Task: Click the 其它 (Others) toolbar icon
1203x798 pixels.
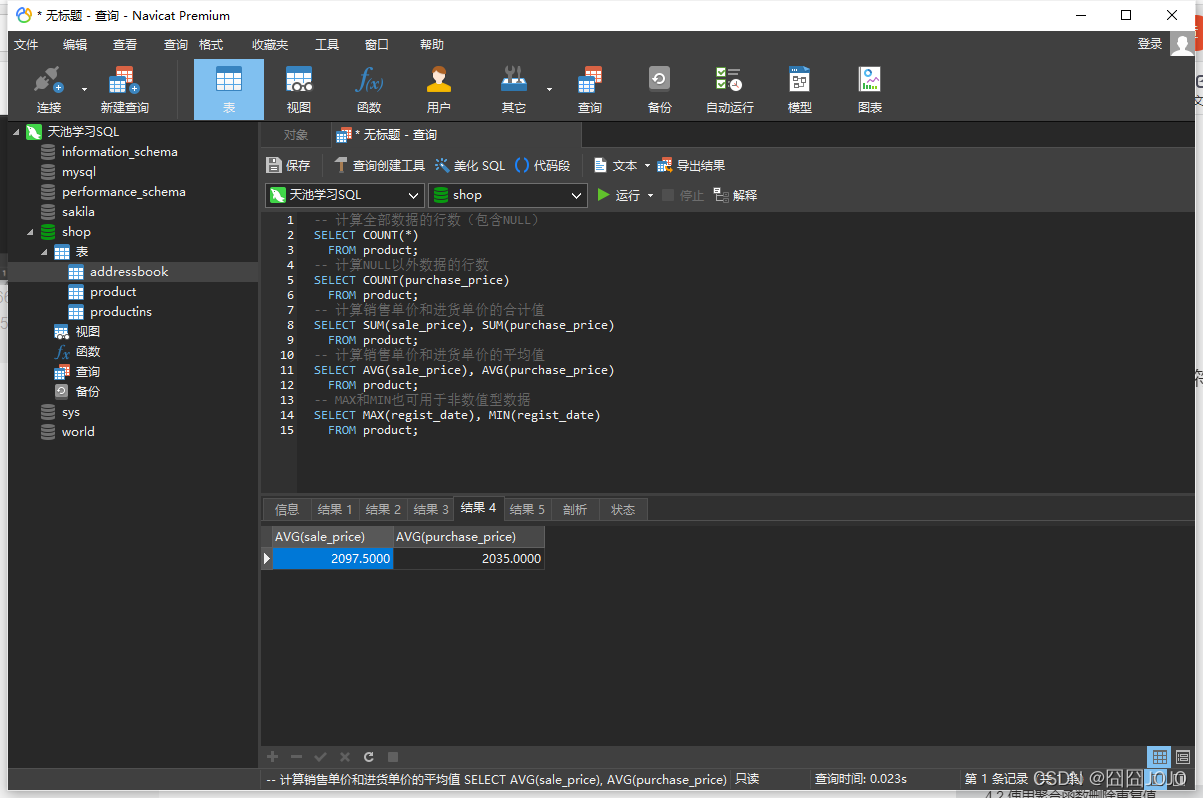Action: [x=514, y=90]
